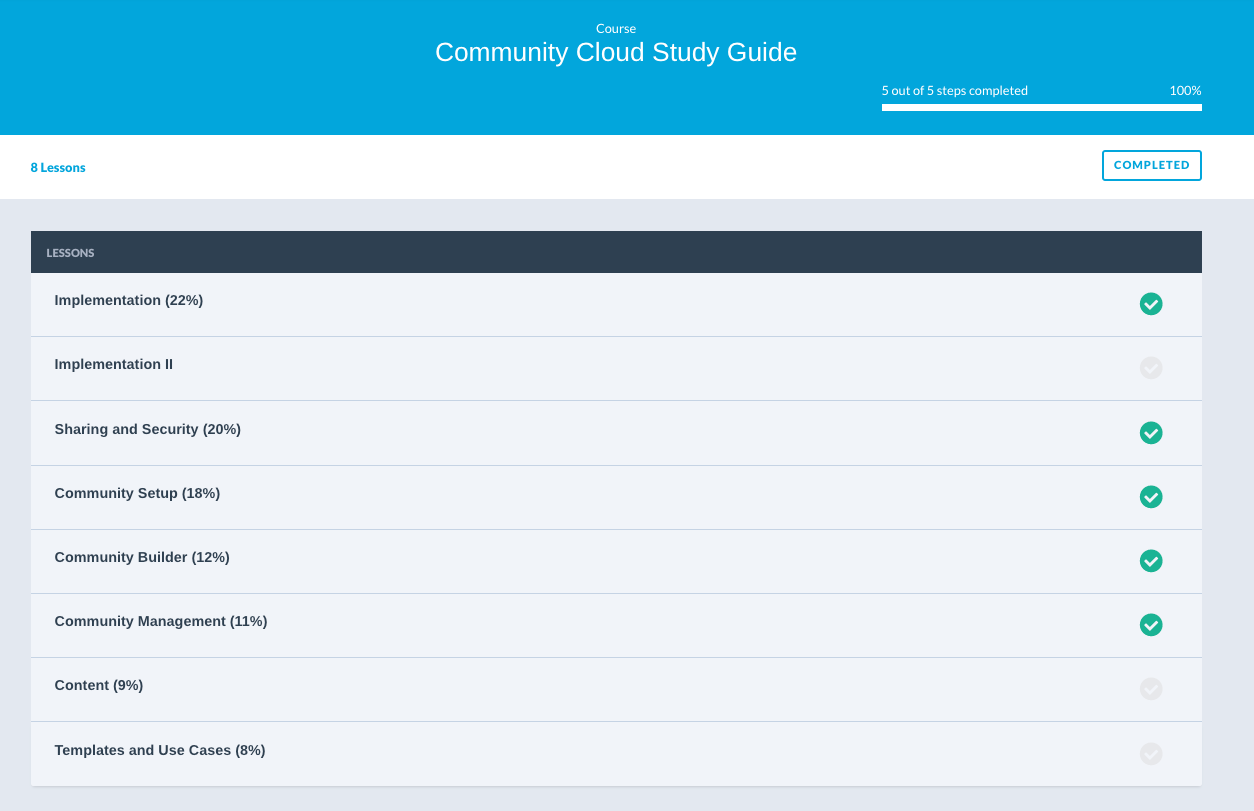Click grey checkmark for Implementation II
This screenshot has height=811, width=1254.
pyautogui.click(x=1151, y=368)
